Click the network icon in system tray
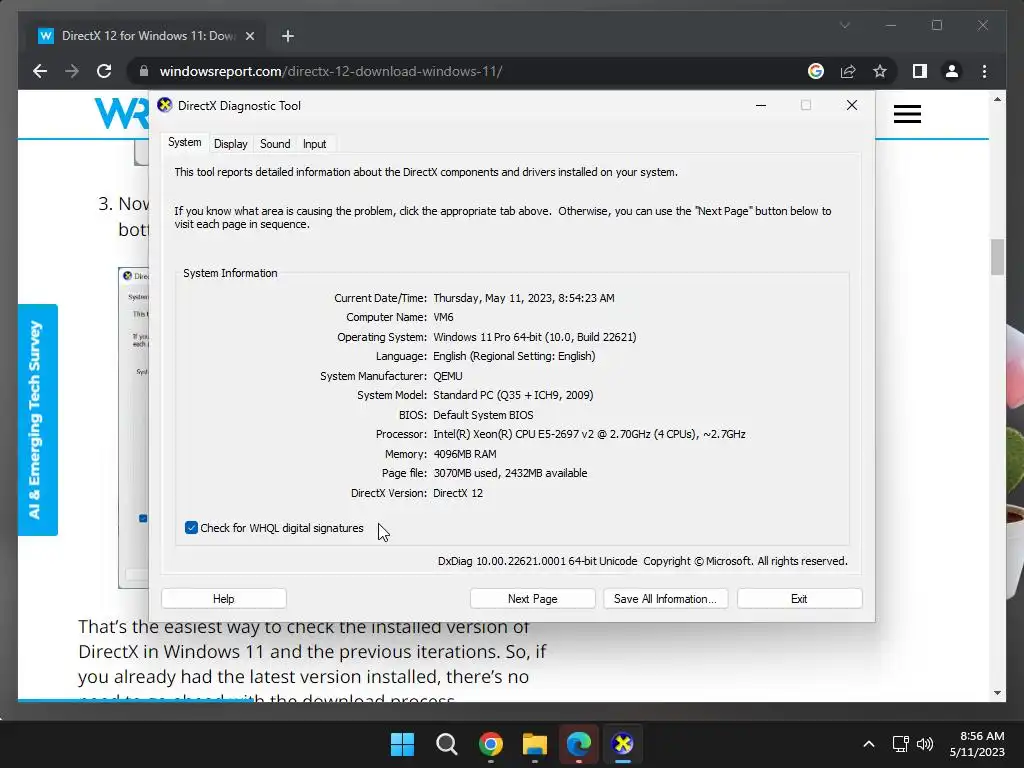Image resolution: width=1024 pixels, height=768 pixels. (901, 744)
